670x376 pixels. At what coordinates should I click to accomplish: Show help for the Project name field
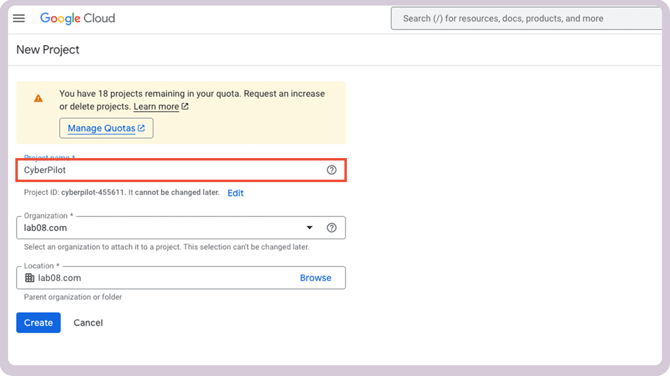[332, 170]
